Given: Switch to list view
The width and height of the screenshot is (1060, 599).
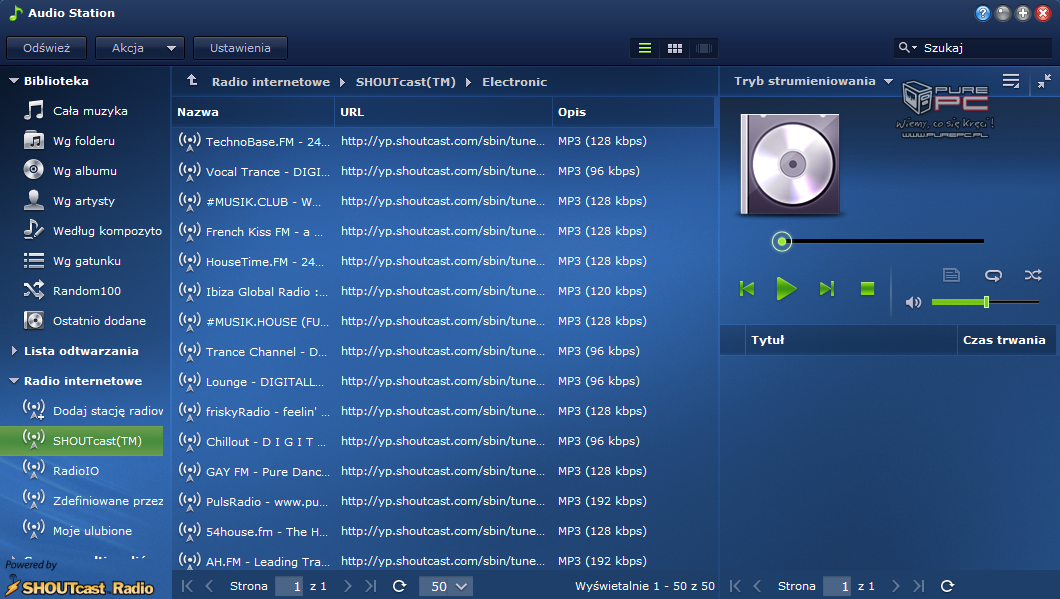Looking at the screenshot, I should [x=645, y=48].
